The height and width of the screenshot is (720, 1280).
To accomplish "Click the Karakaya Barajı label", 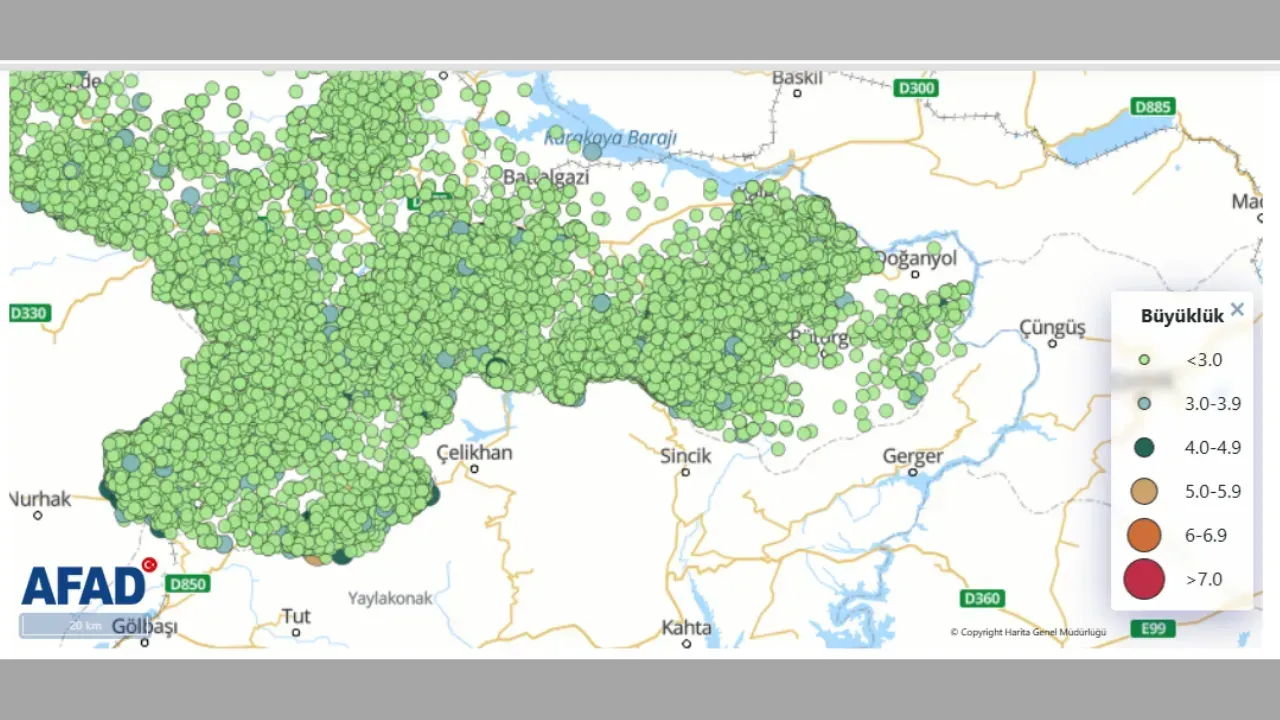I will click(x=610, y=138).
